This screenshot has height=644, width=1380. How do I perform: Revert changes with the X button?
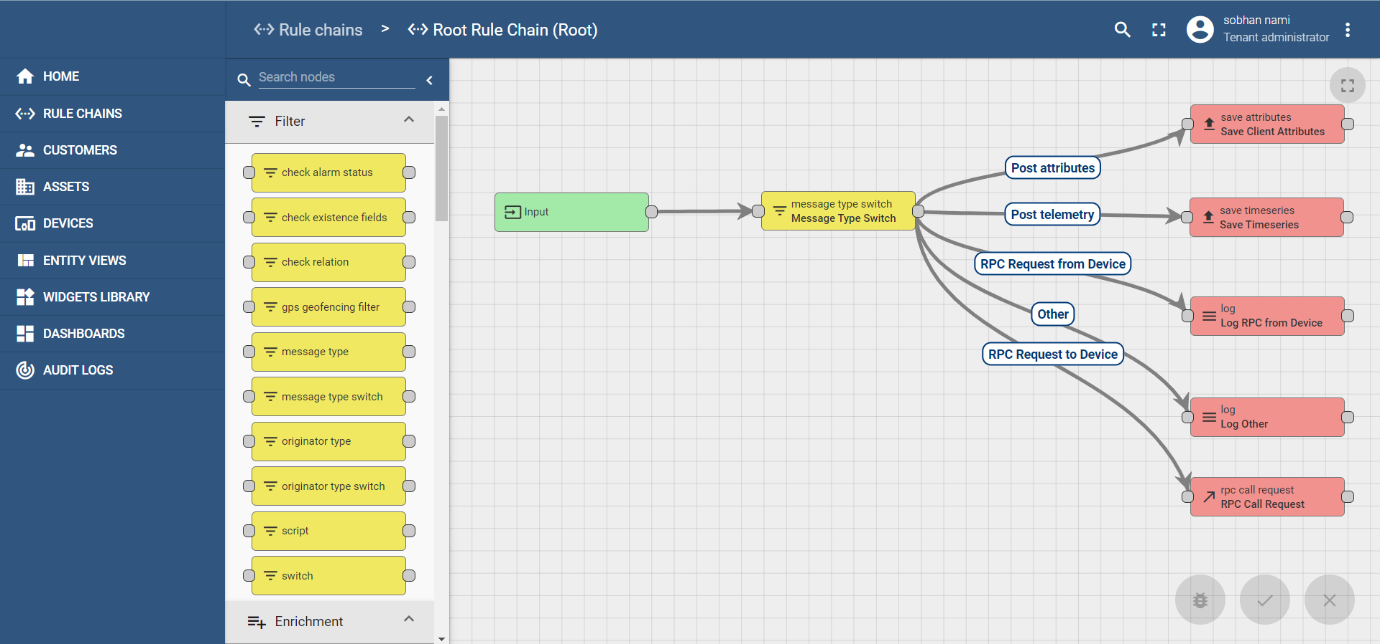pos(1329,600)
